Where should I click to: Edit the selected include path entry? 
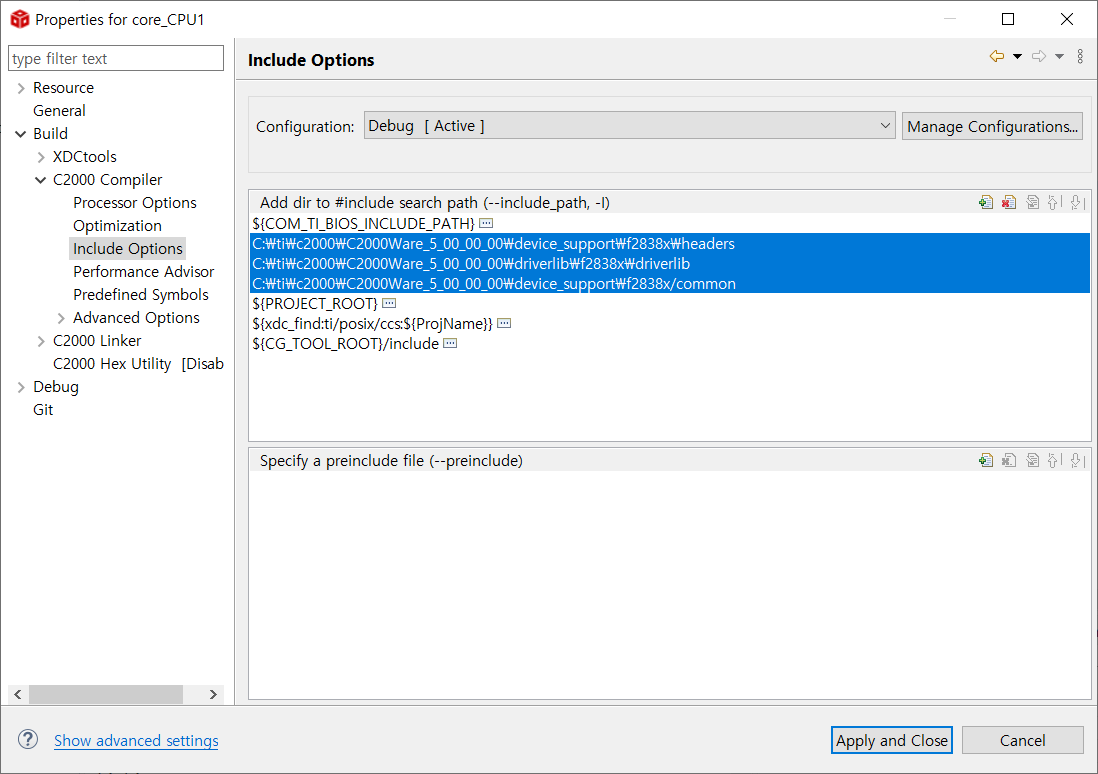[x=1032, y=203]
